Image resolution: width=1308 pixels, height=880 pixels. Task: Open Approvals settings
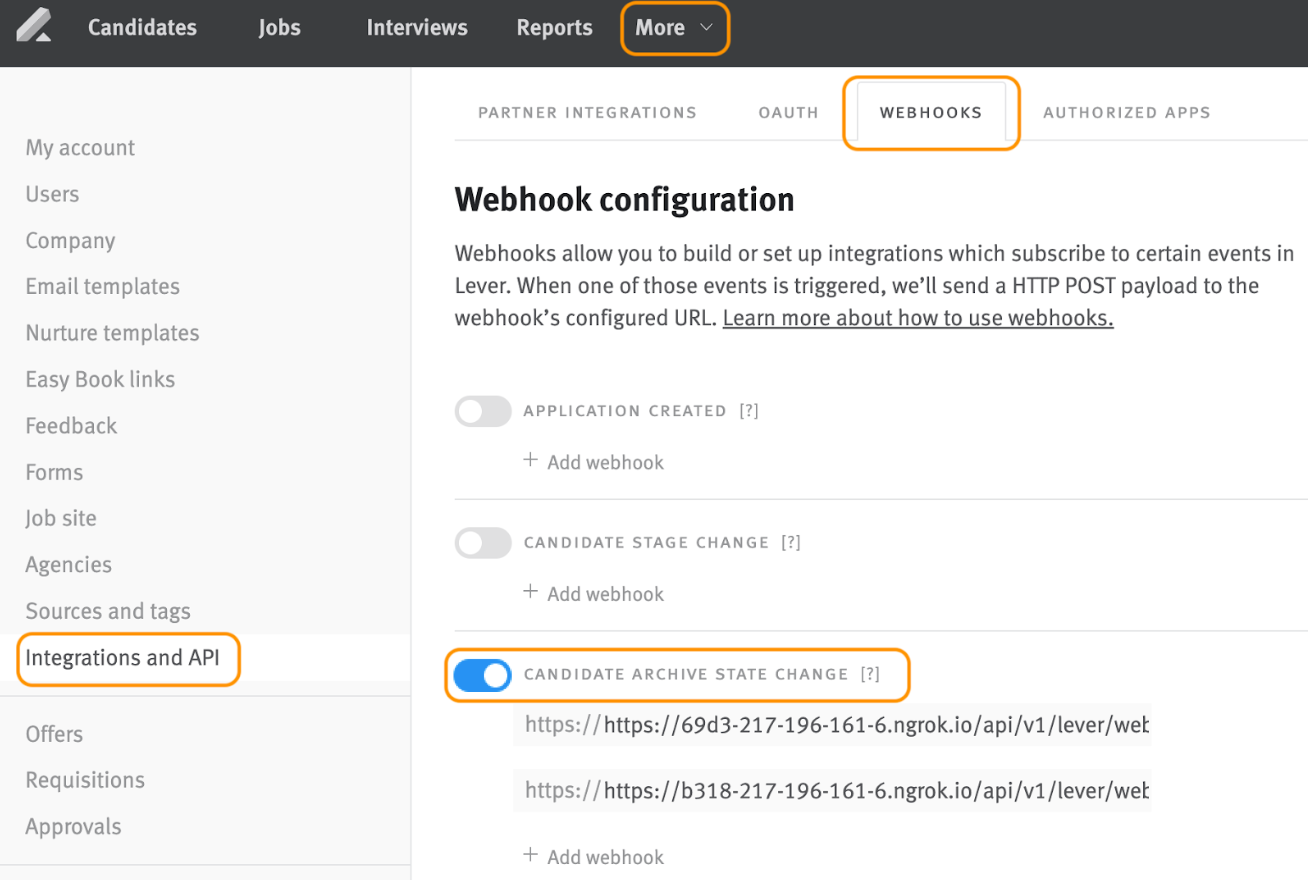click(73, 827)
